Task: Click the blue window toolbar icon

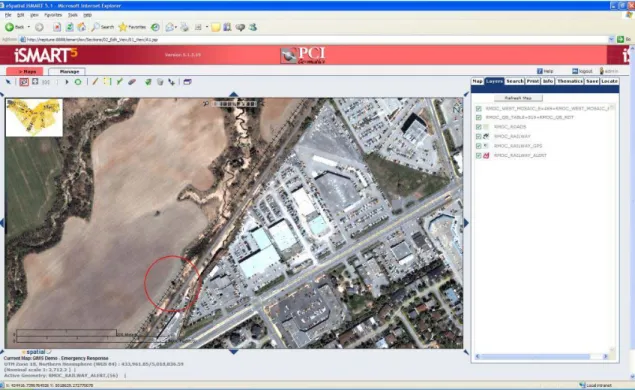Action: 187,82
